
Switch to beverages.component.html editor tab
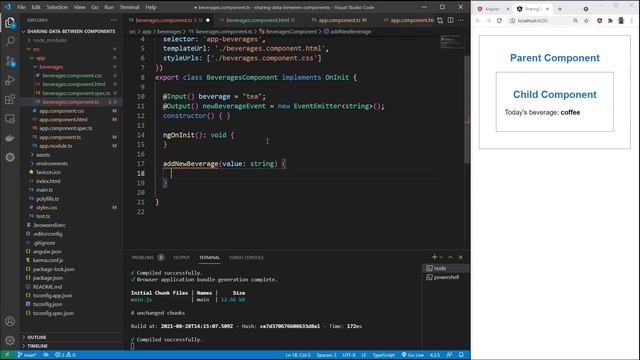[257, 20]
